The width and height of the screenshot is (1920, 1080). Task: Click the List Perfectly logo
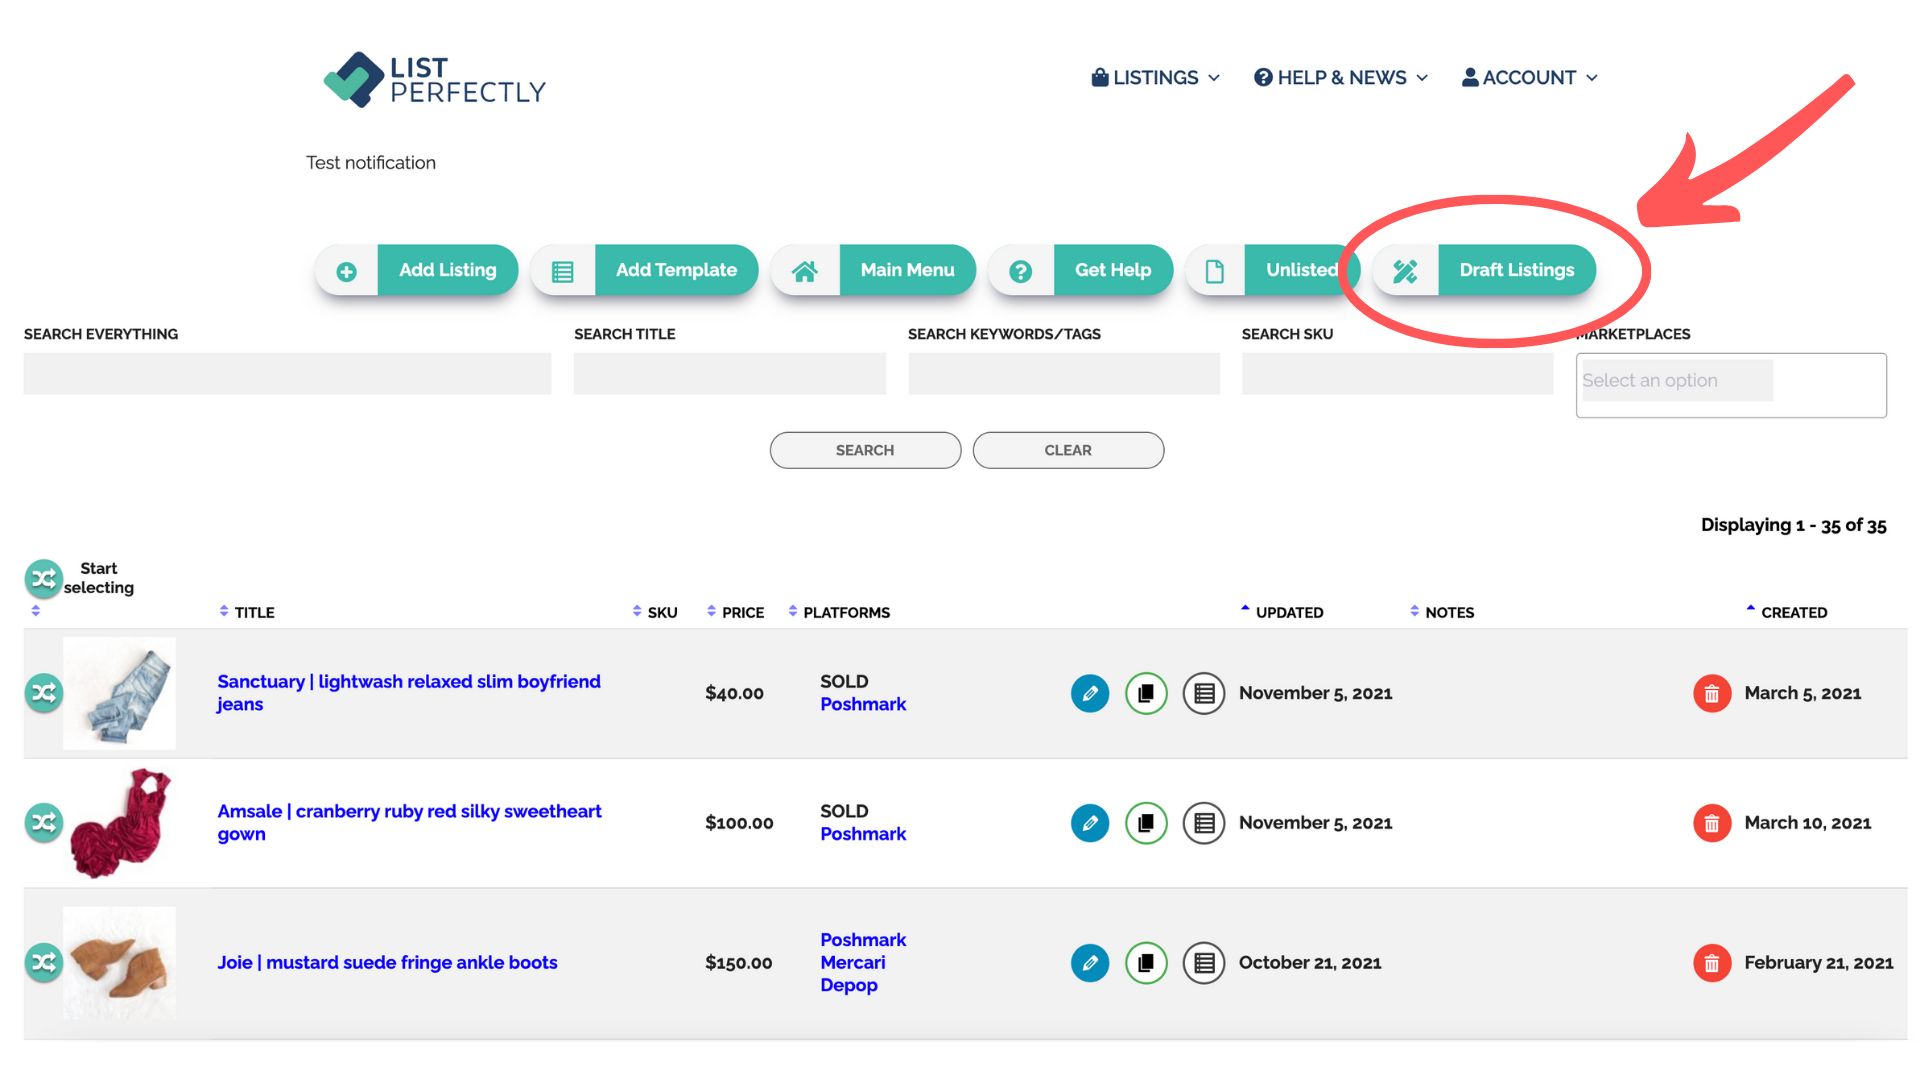tap(434, 80)
